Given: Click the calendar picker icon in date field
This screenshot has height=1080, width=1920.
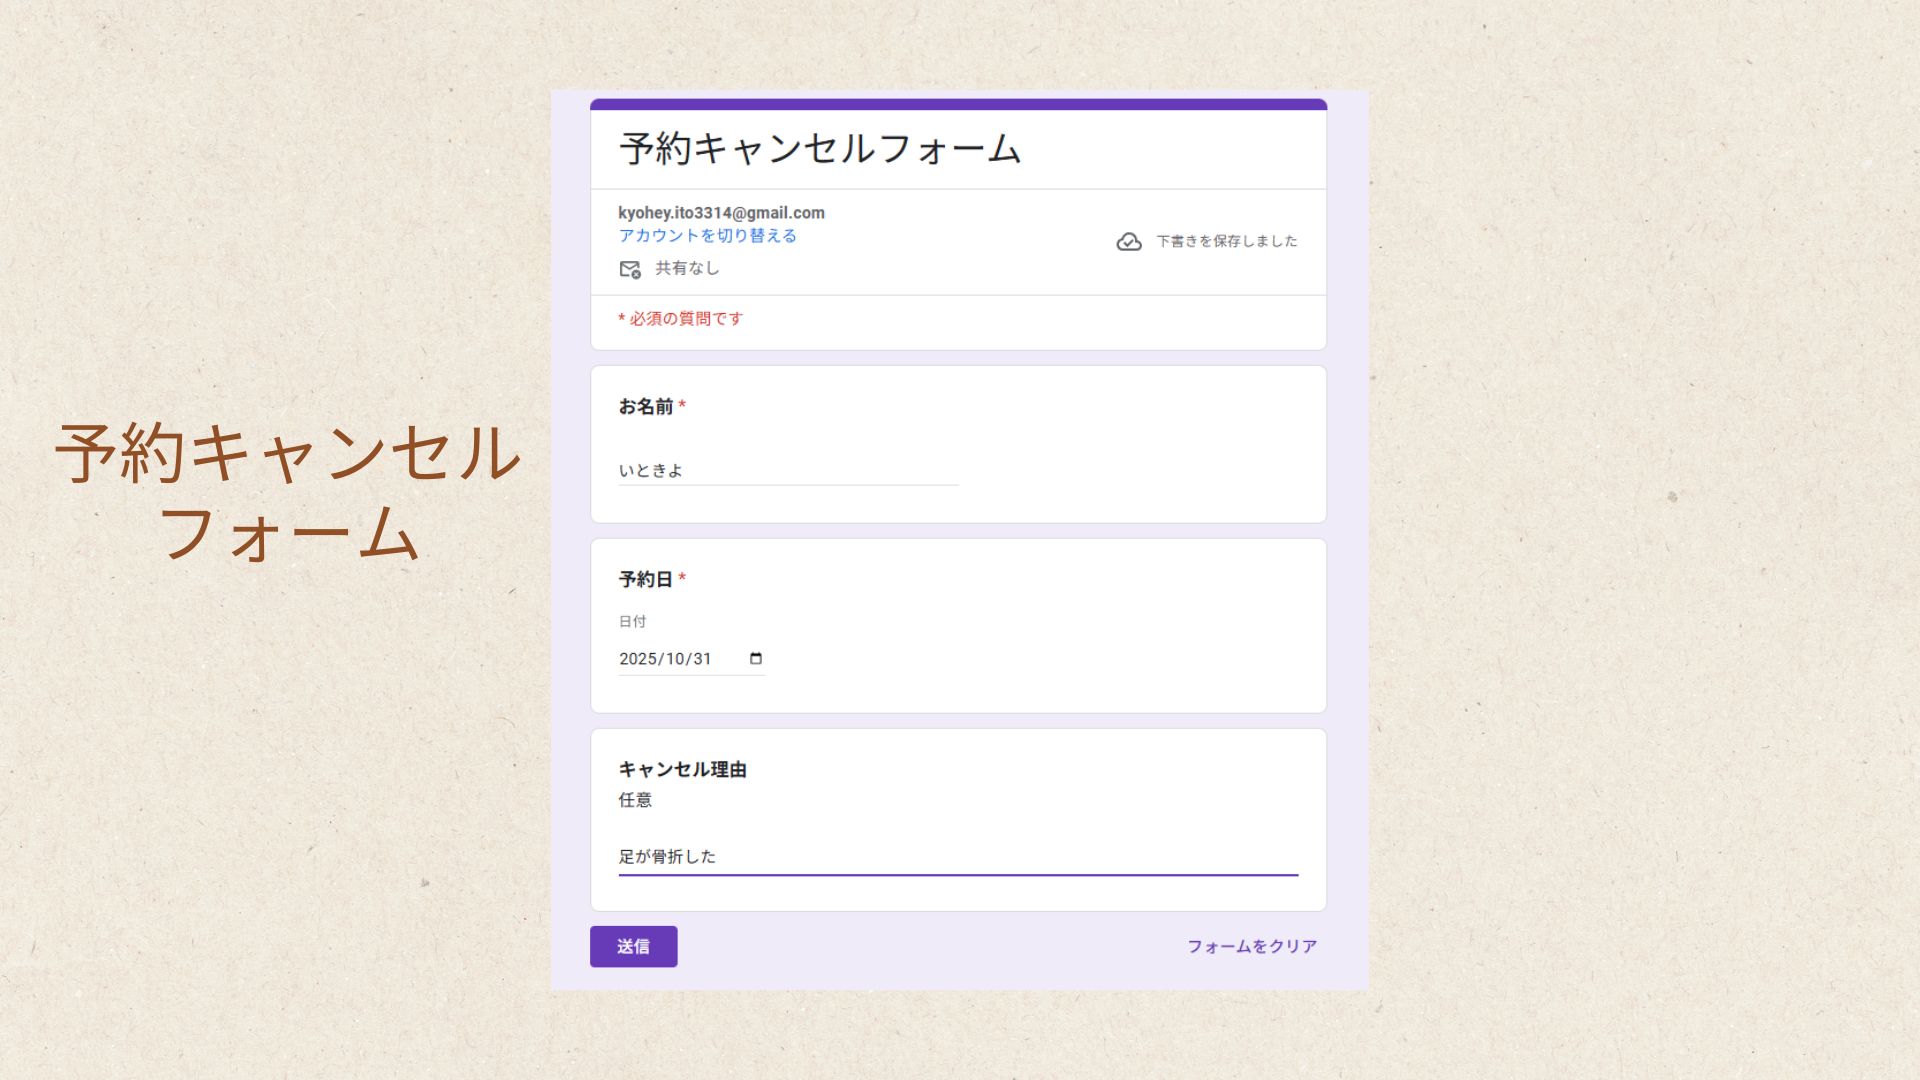Looking at the screenshot, I should (x=756, y=658).
